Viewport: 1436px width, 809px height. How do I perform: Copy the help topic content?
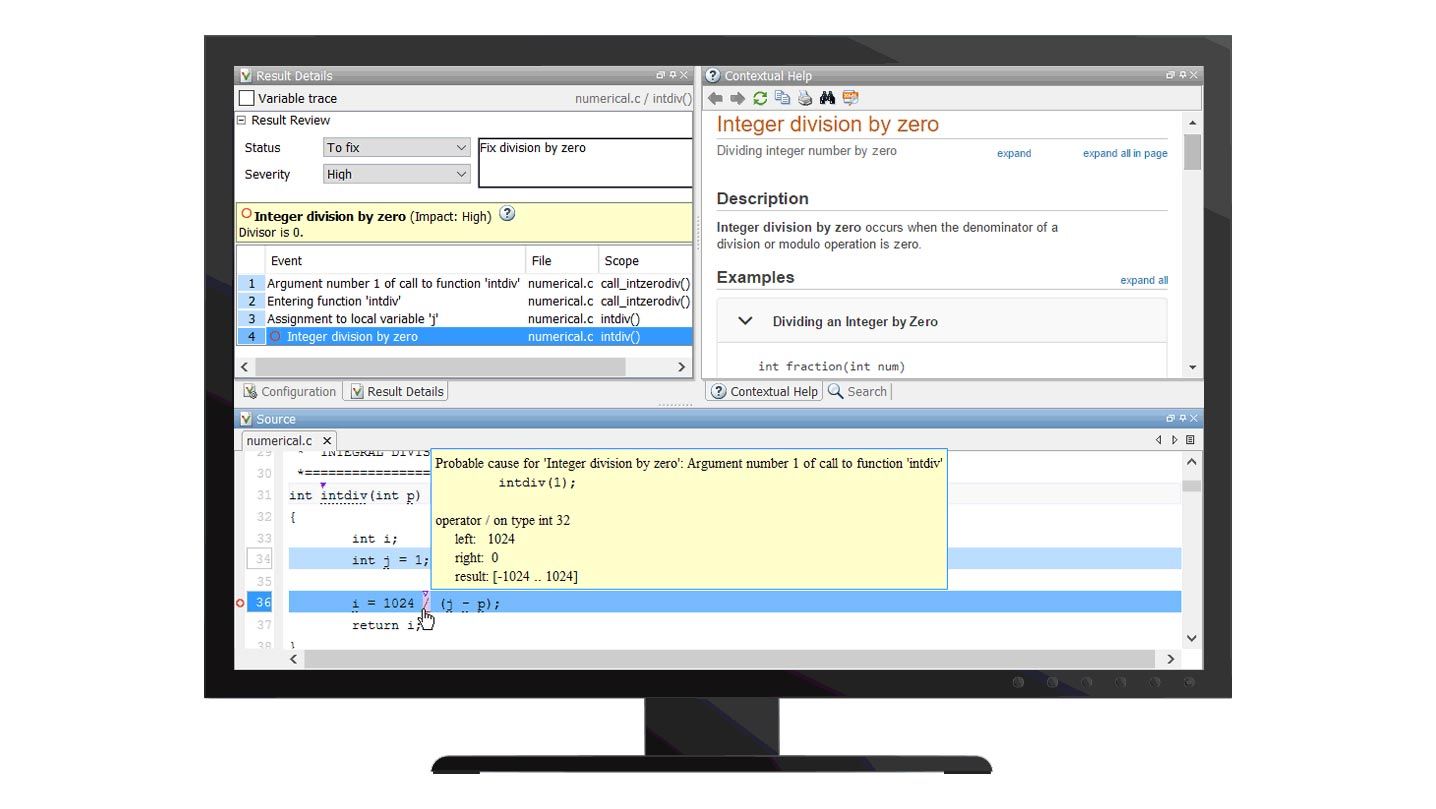(x=783, y=98)
